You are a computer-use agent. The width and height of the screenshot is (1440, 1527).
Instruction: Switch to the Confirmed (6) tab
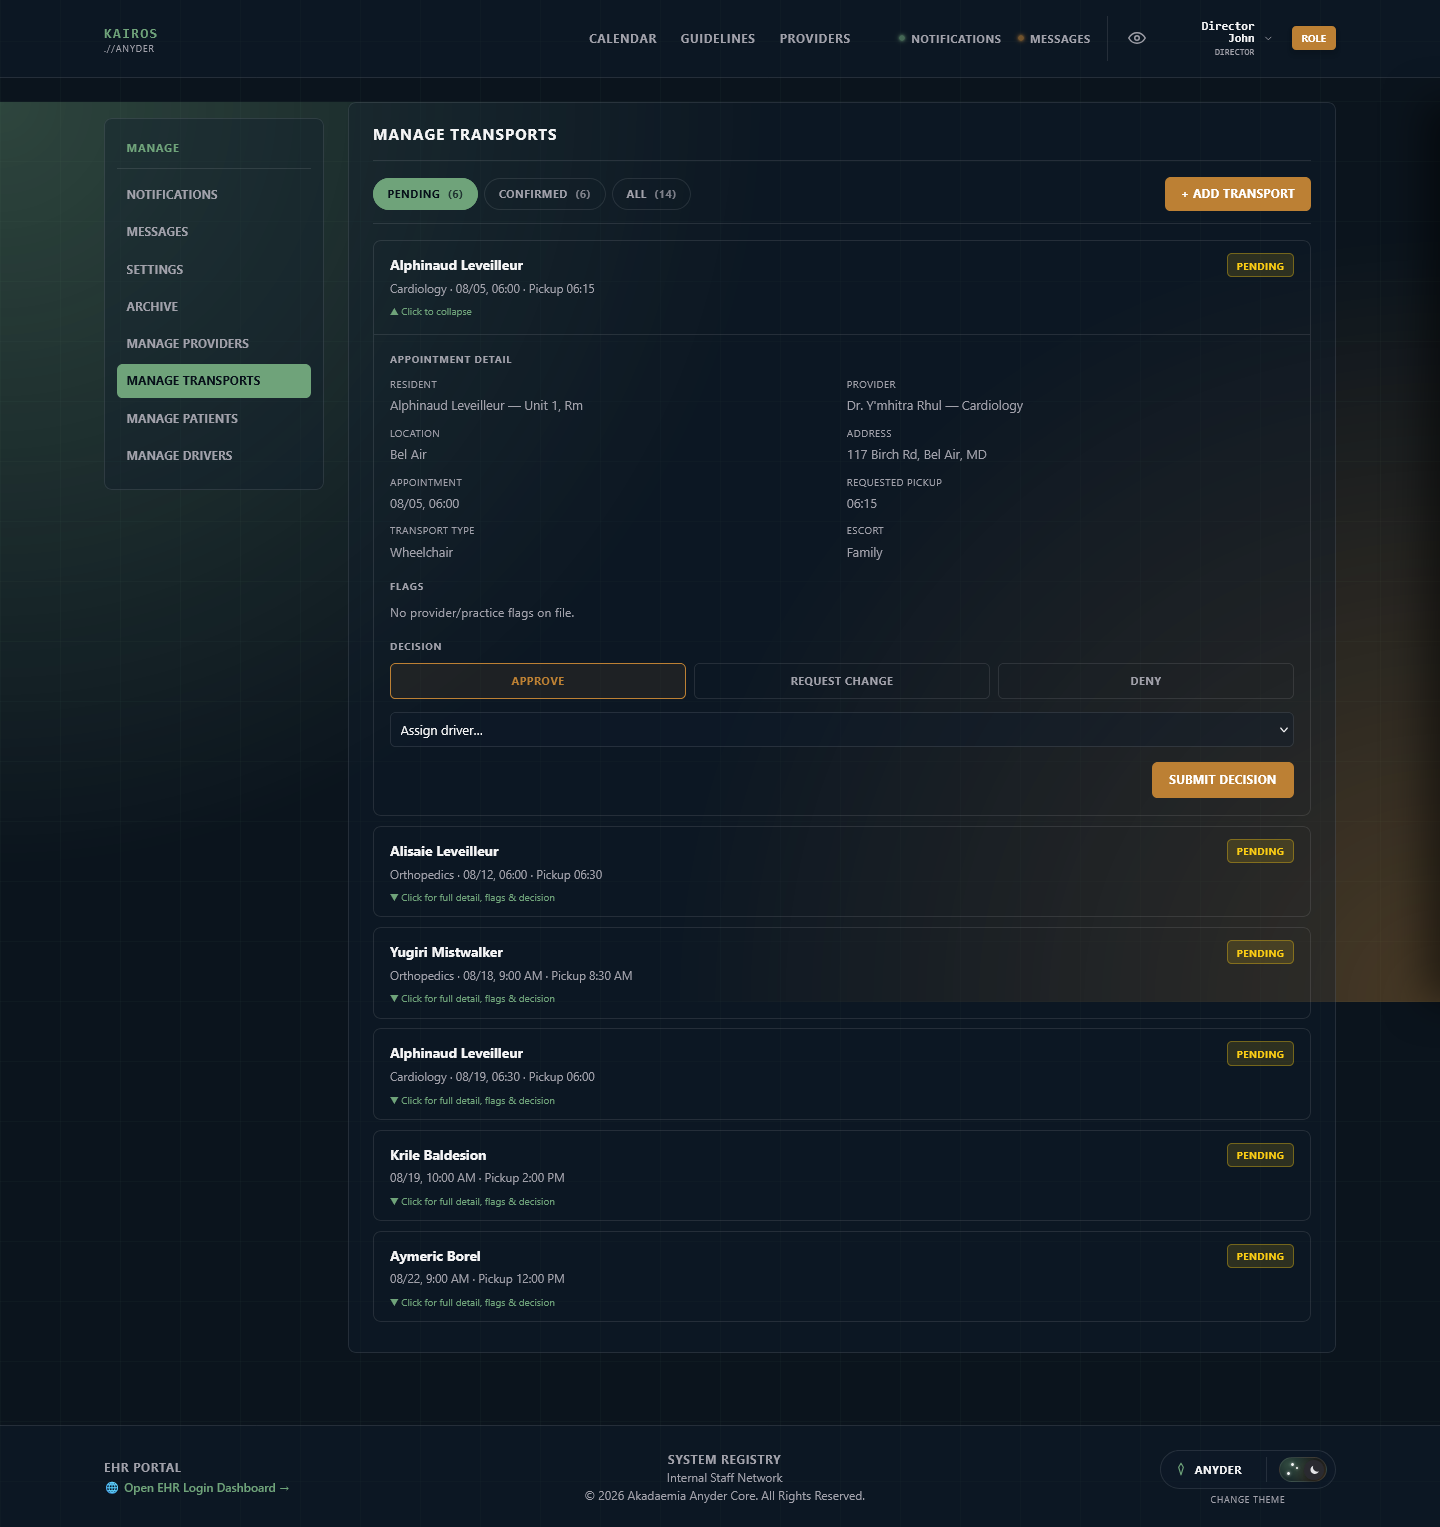coord(544,194)
